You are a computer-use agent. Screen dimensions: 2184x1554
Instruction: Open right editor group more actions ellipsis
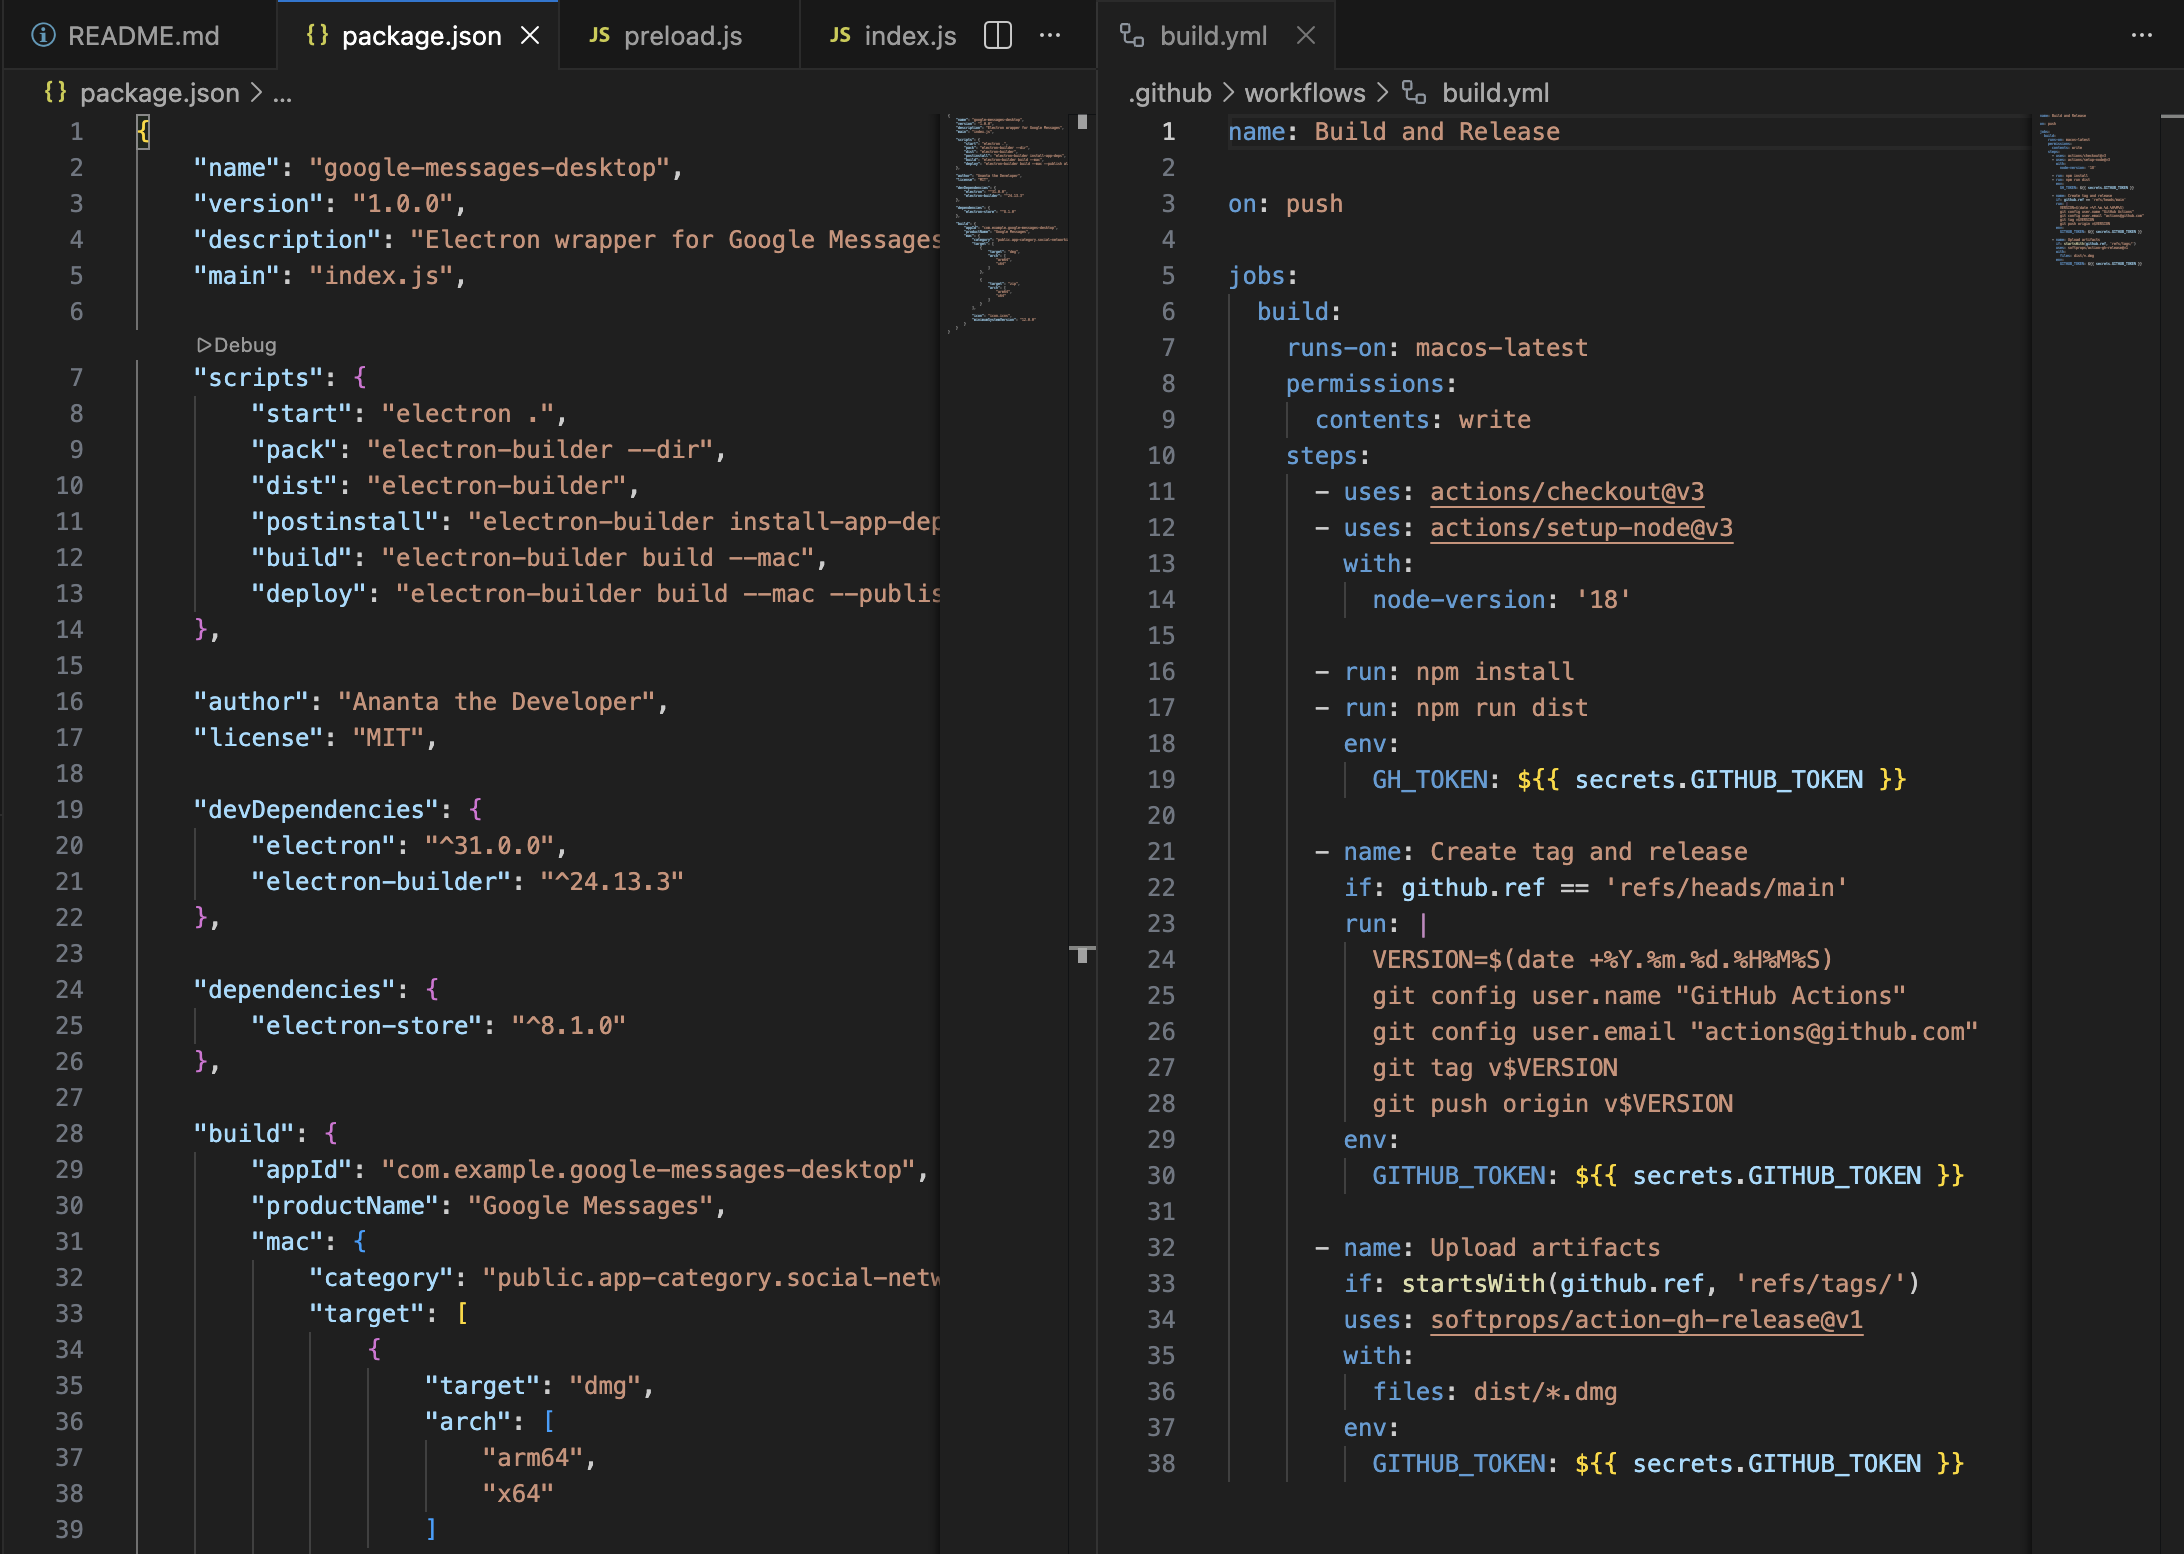(2141, 36)
